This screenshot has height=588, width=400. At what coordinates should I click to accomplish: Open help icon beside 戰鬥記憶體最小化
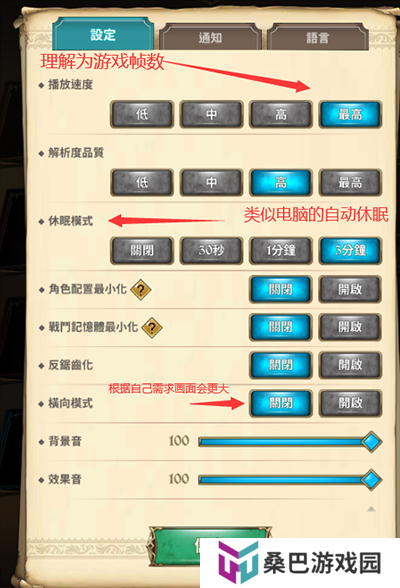pos(152,327)
